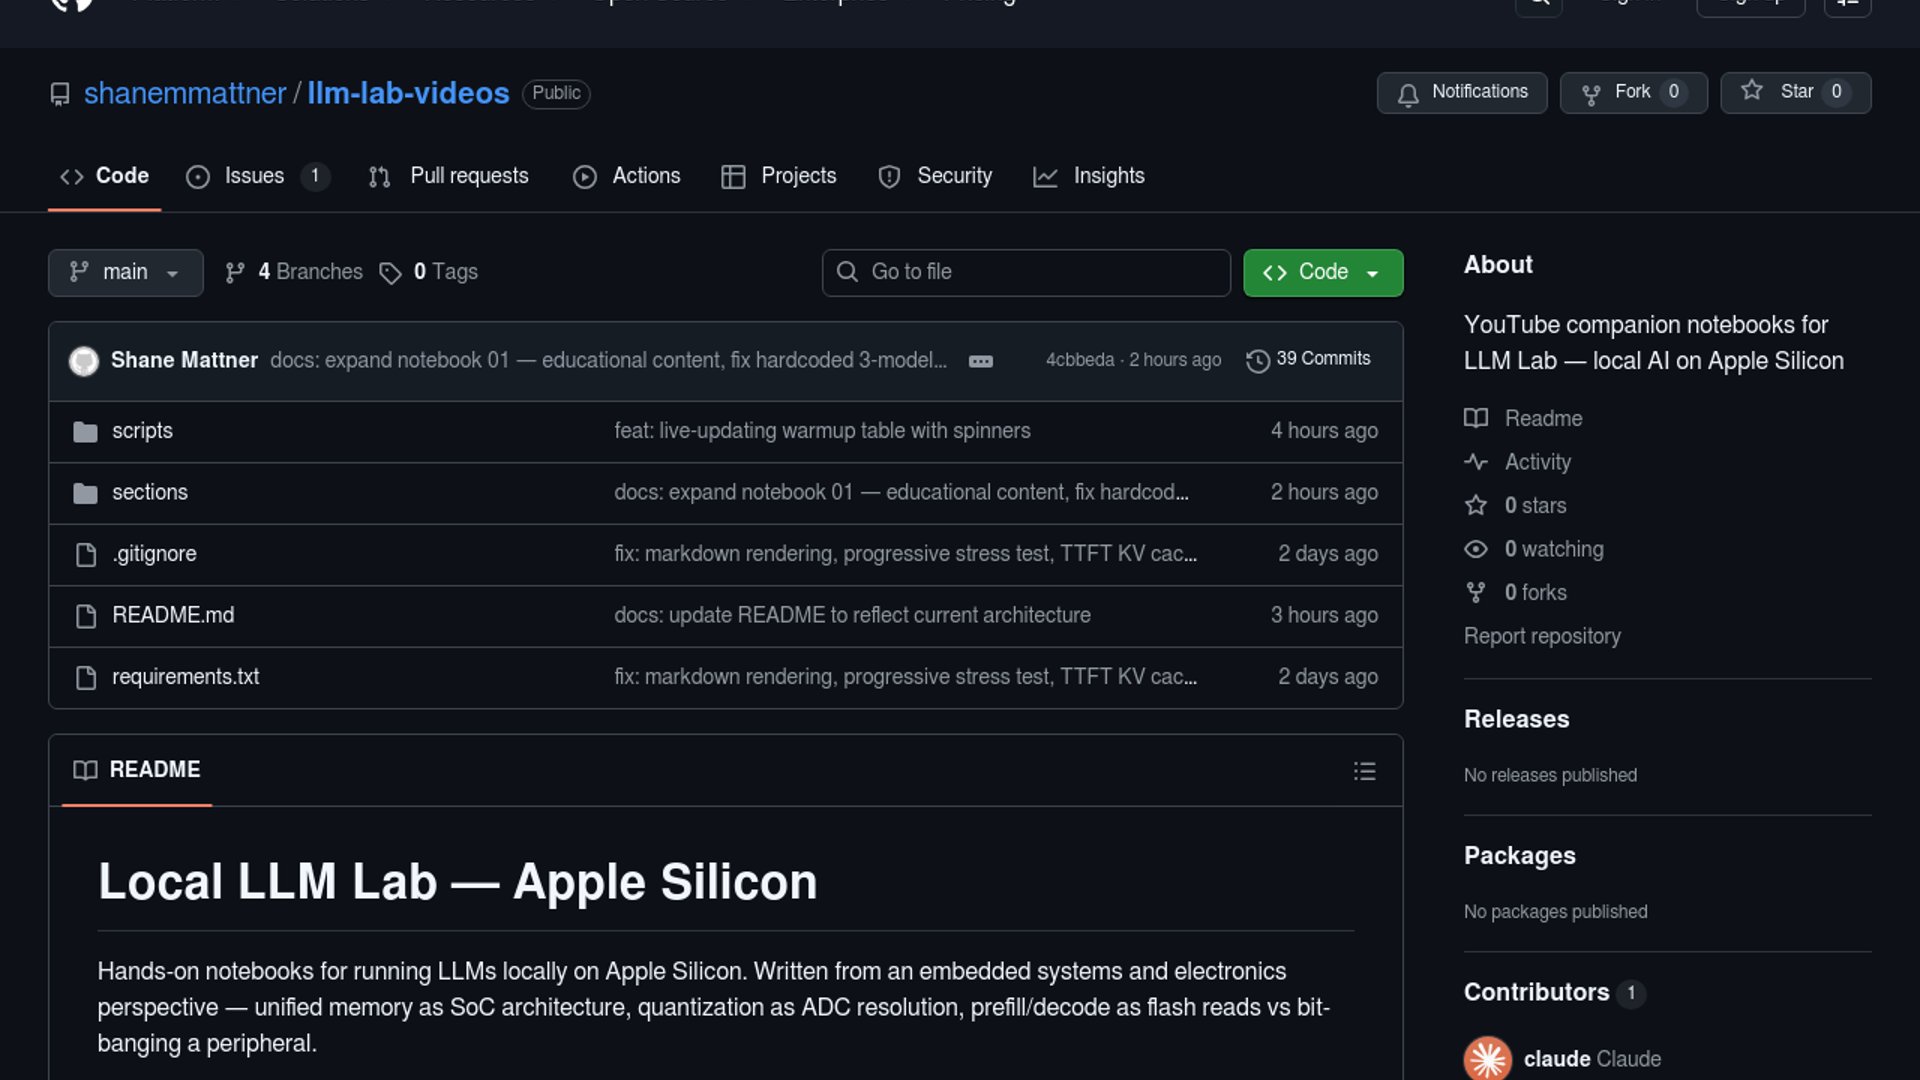
Task: Open the README.md file
Action: click(x=173, y=616)
